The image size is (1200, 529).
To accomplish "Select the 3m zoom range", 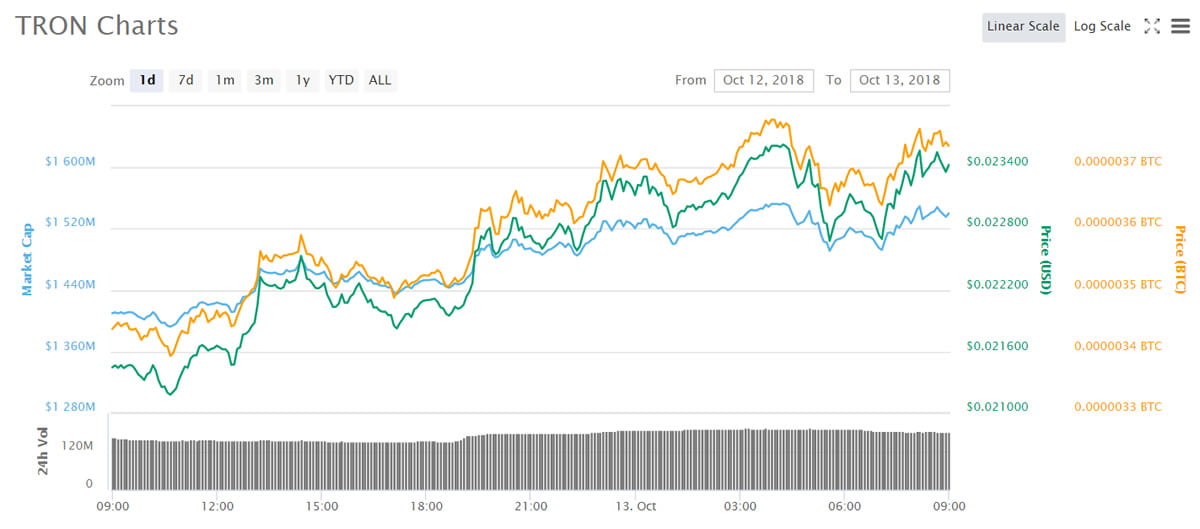I will 264,80.
